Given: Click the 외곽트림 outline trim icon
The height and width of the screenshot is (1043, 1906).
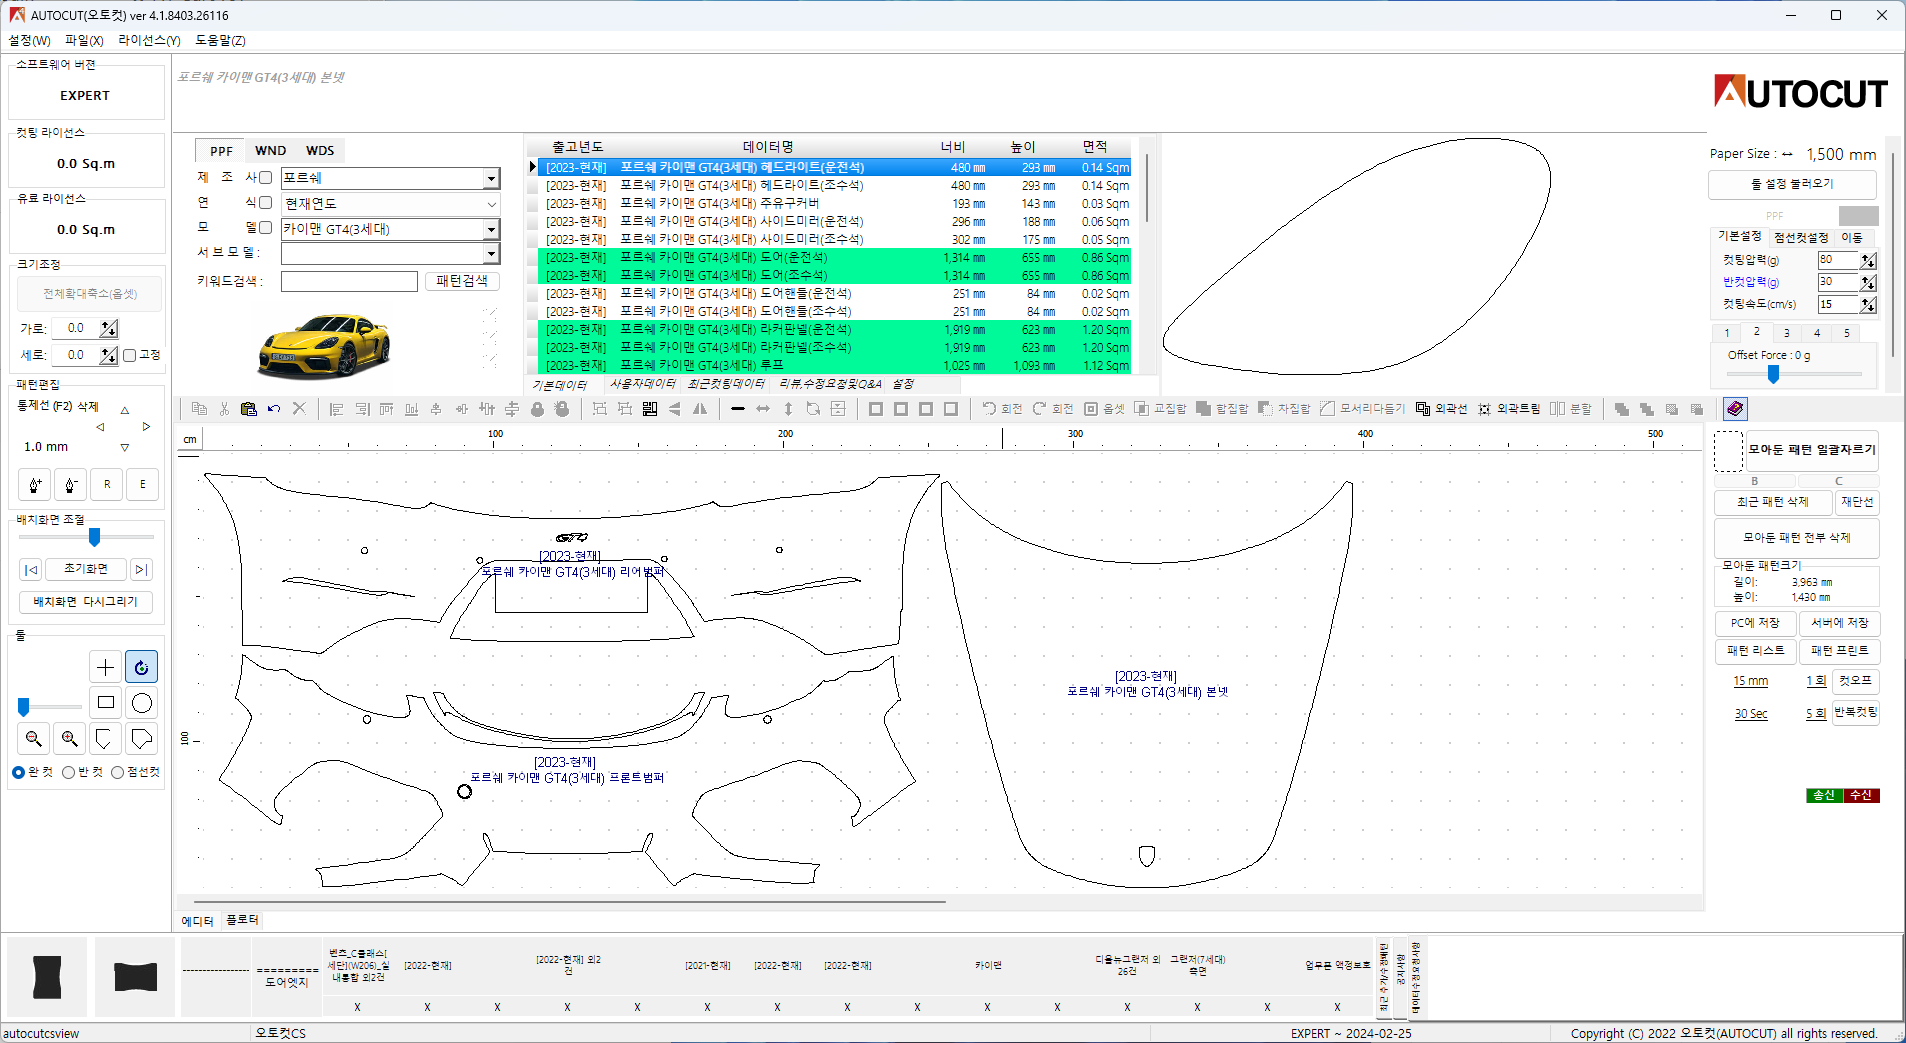Looking at the screenshot, I should click(1509, 409).
